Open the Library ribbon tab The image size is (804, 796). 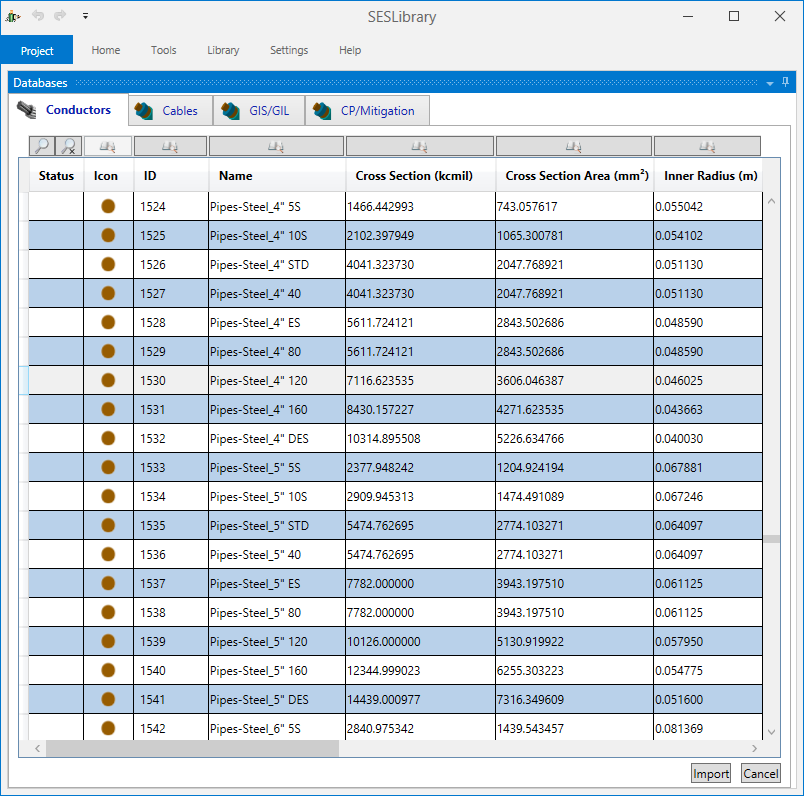click(223, 50)
